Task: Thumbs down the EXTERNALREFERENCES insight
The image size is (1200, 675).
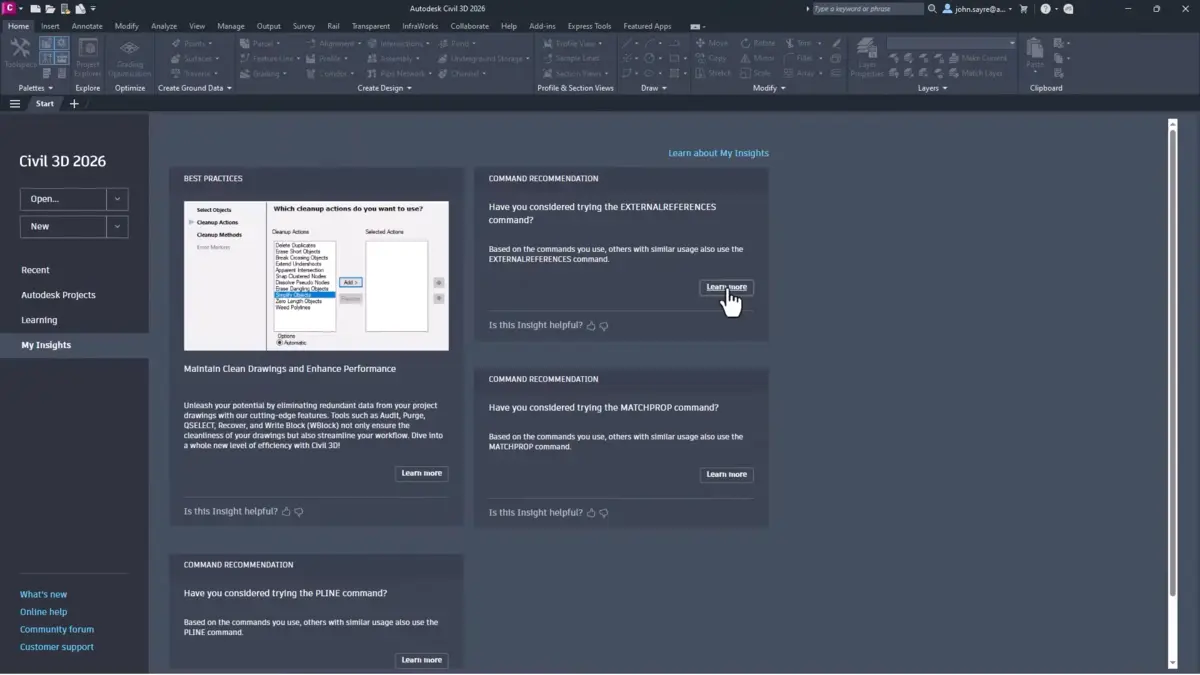Action: coord(603,326)
